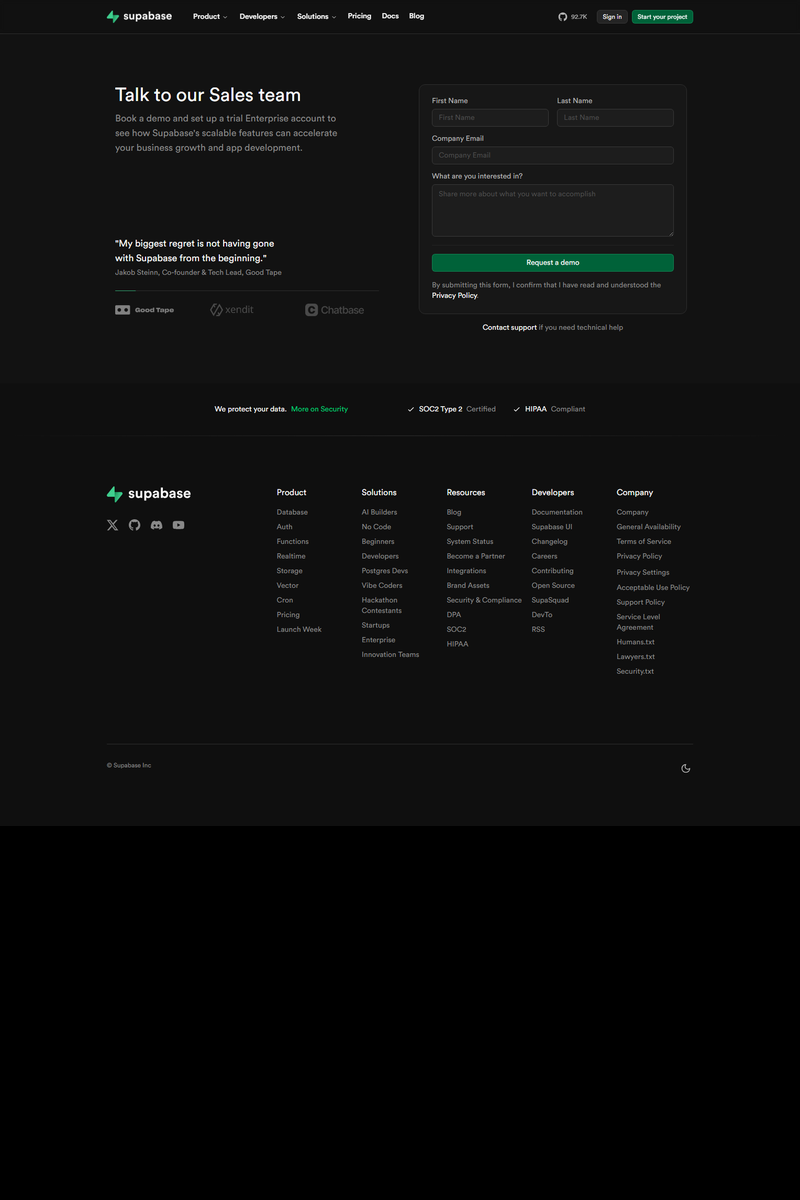Open System Status footer link
This screenshot has width=800, height=1200.
470,542
